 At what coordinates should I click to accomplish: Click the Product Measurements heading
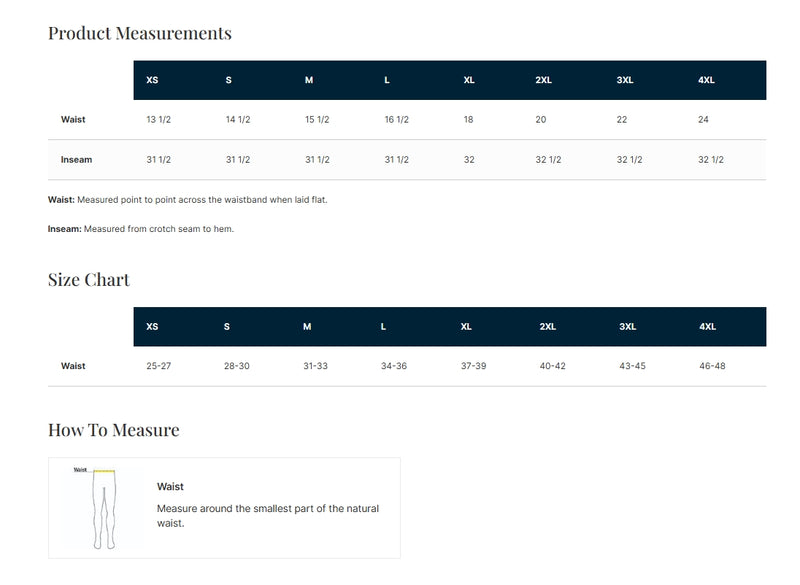point(140,33)
